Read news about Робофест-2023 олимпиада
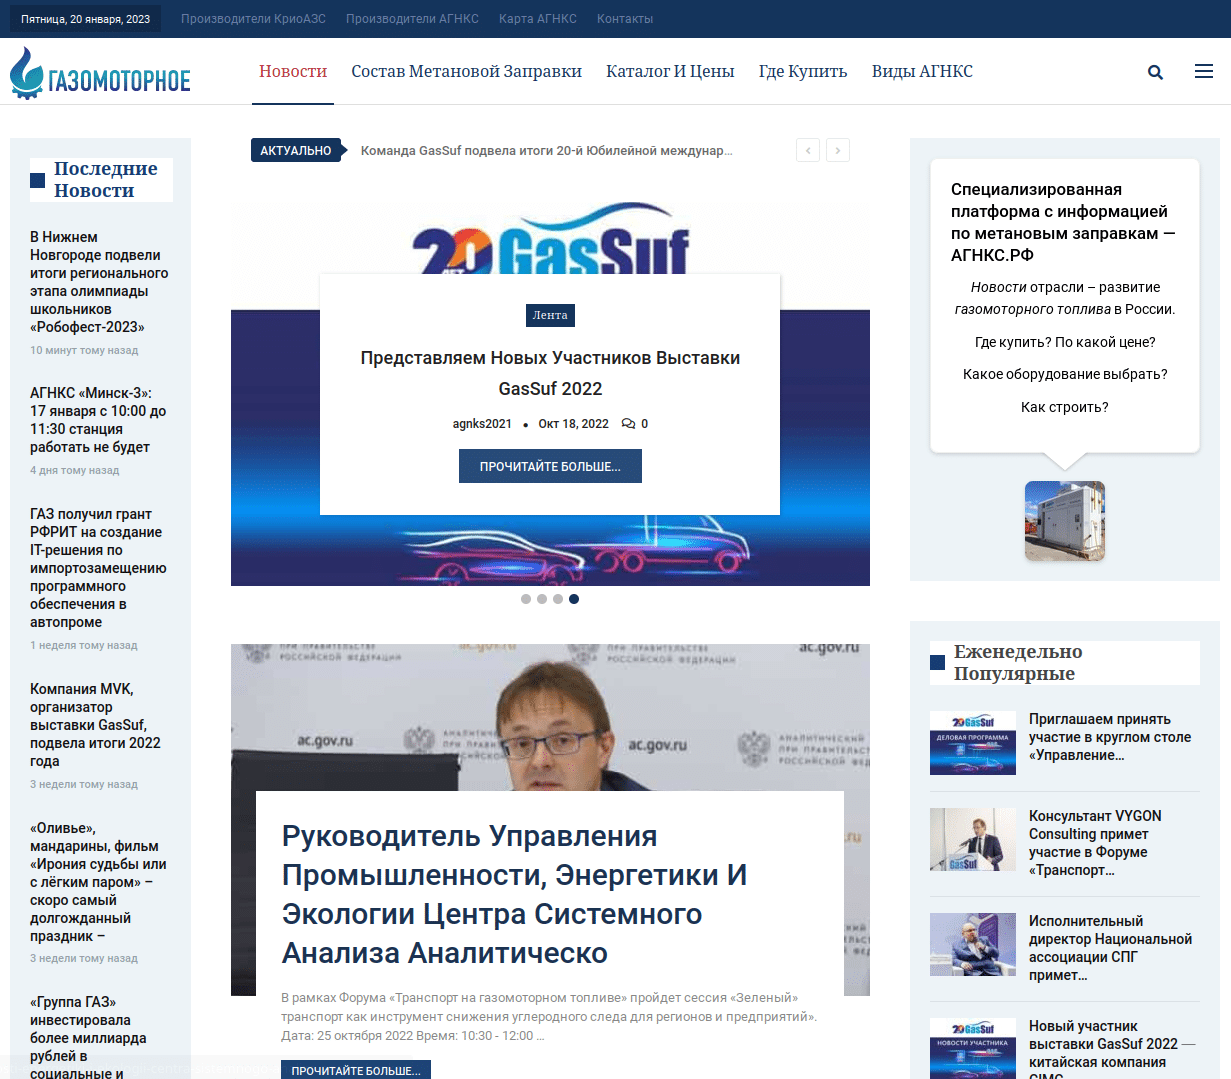 (x=99, y=282)
